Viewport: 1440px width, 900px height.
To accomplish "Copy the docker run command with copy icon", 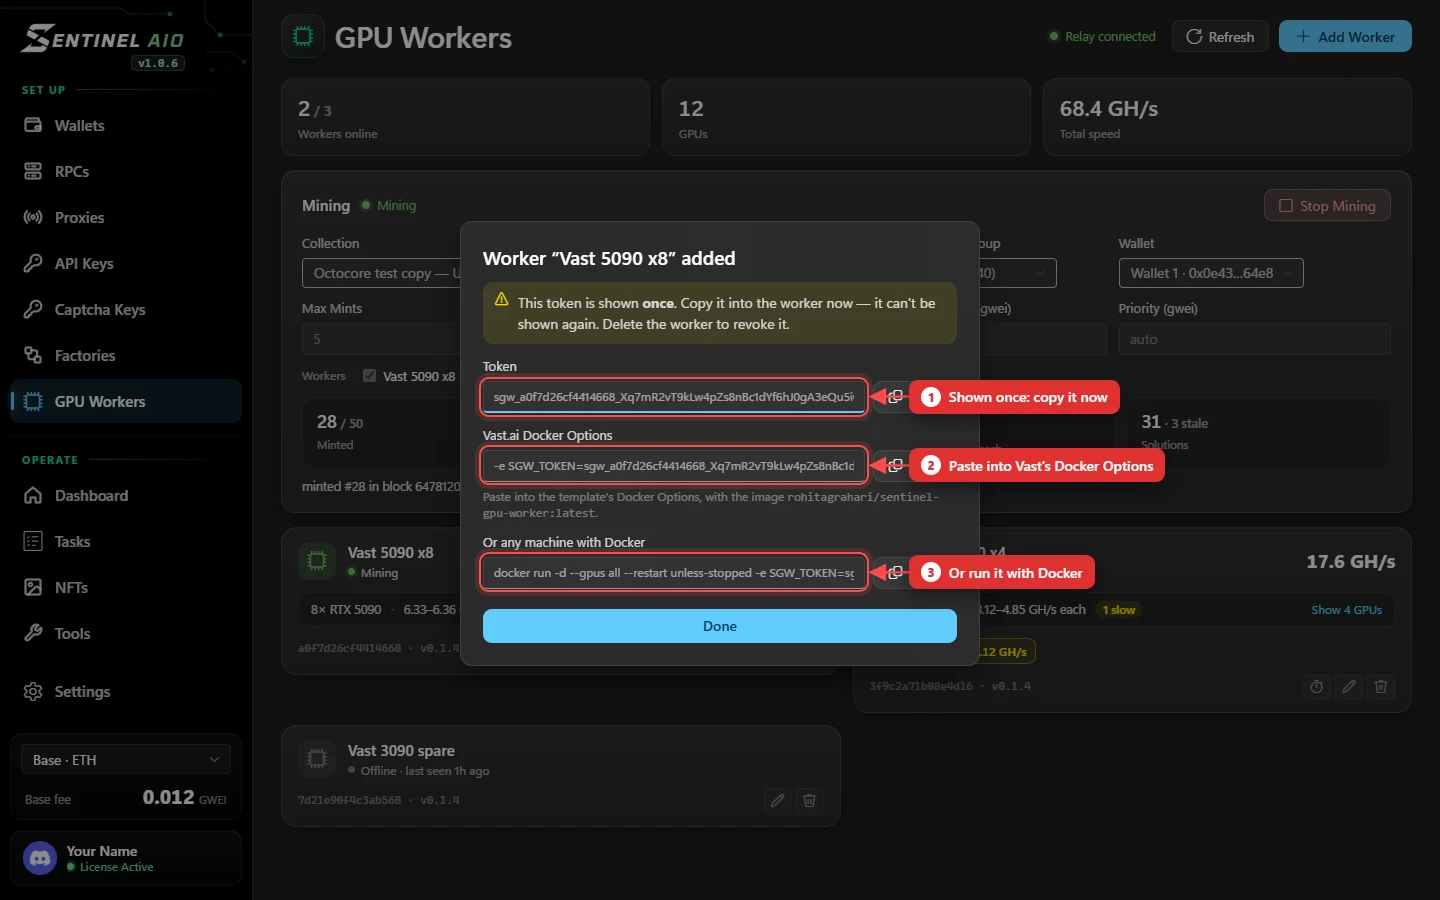I will coord(895,573).
